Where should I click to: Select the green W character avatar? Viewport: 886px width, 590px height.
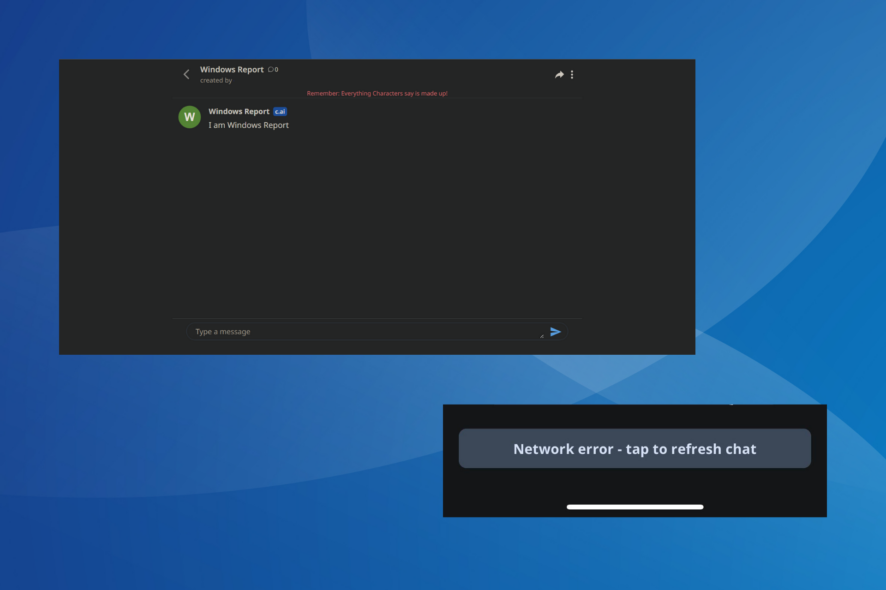point(189,117)
